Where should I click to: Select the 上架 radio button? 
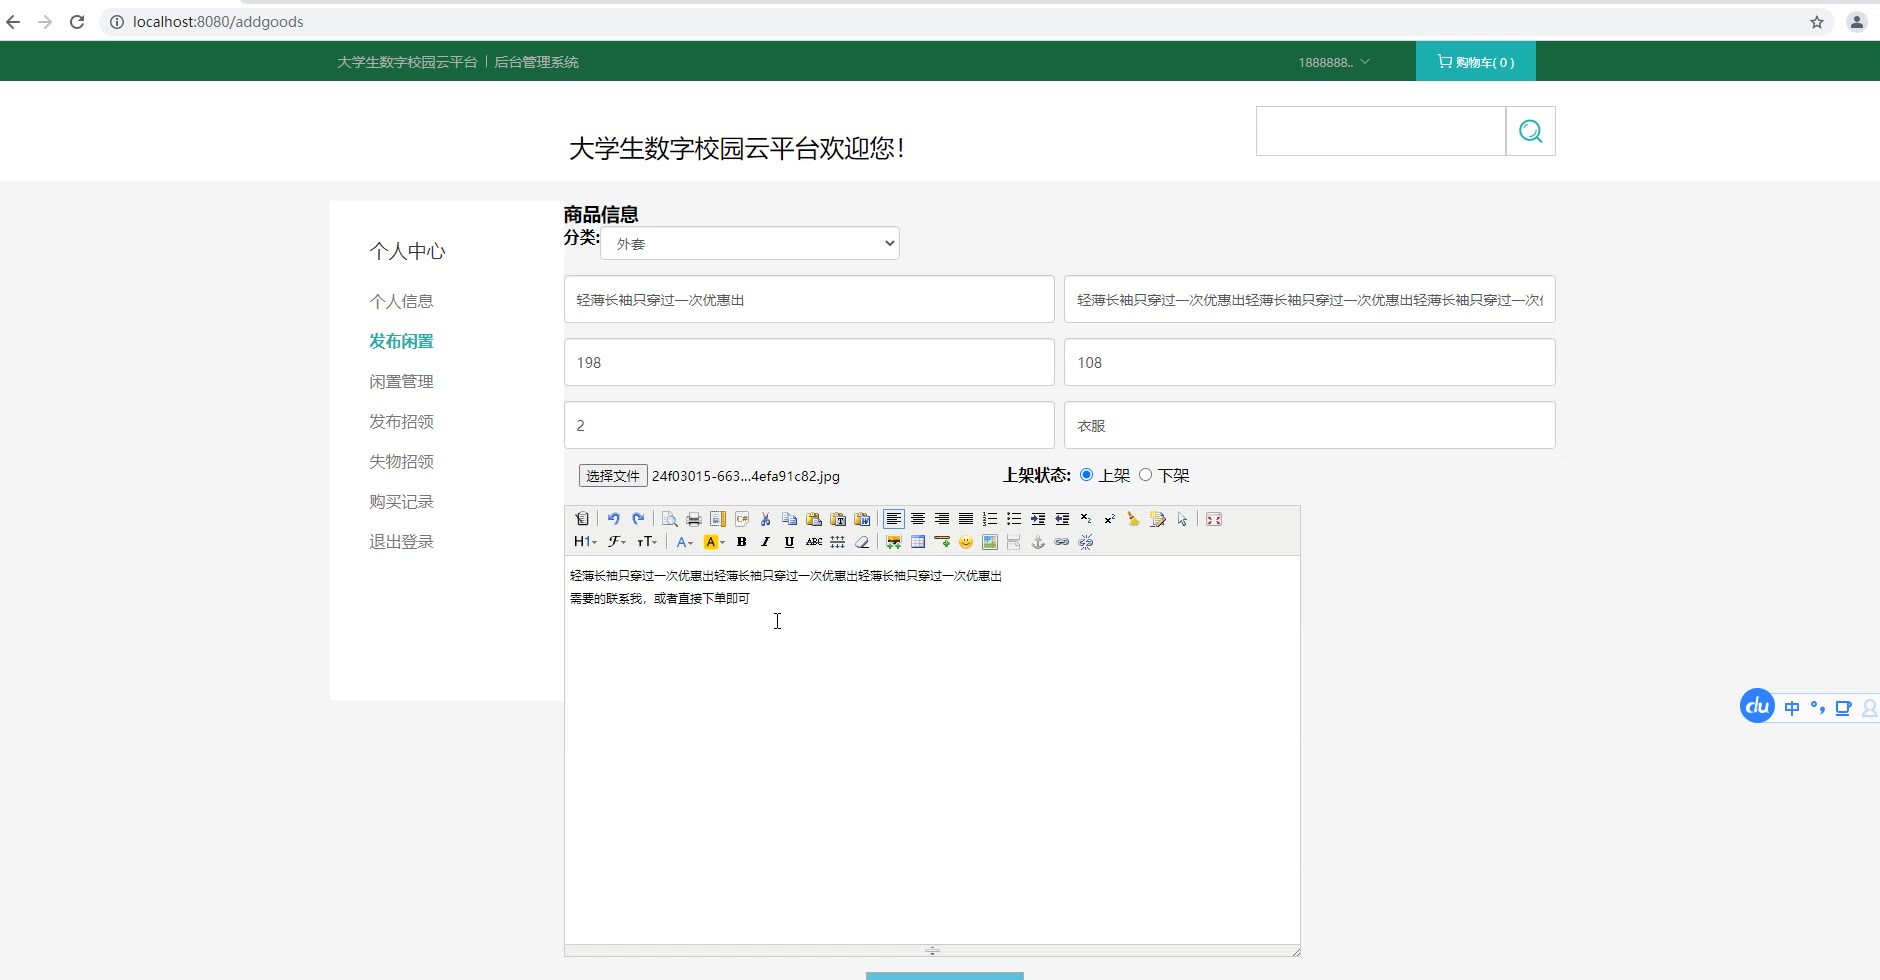click(x=1086, y=475)
